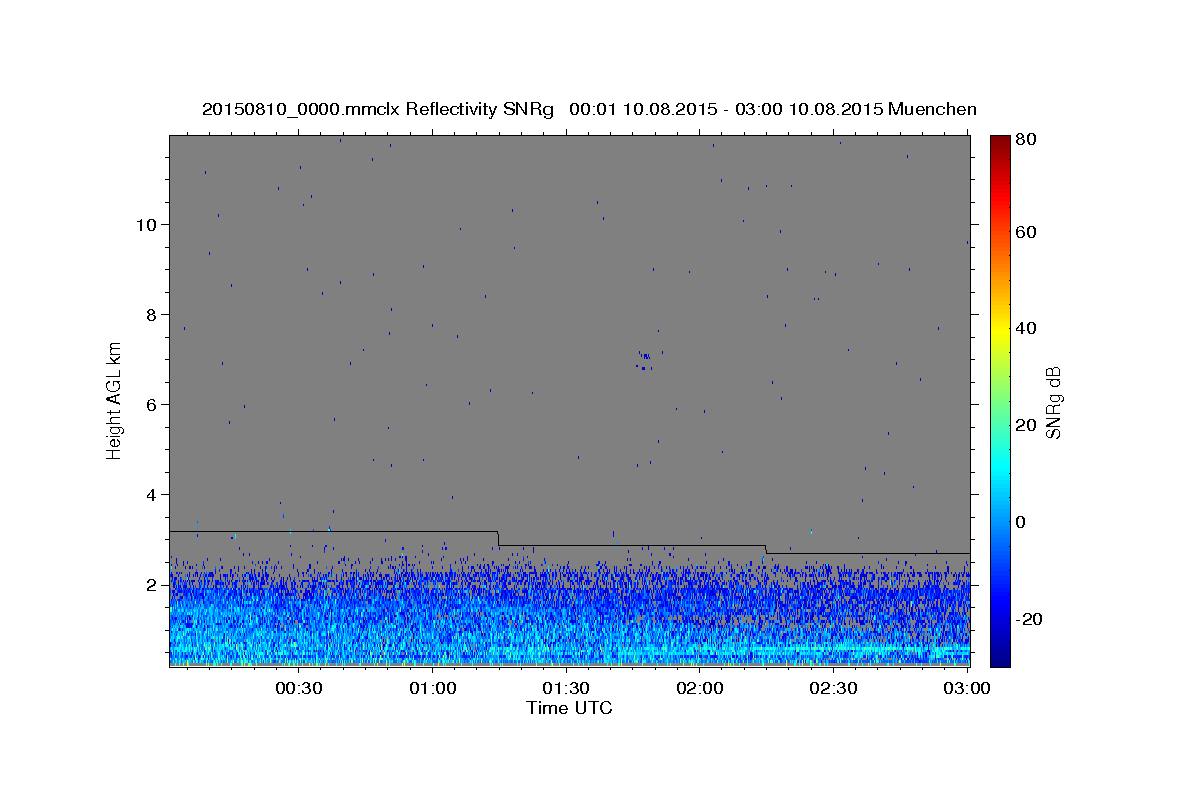Image resolution: width=1200 pixels, height=800 pixels.
Task: Click the 00:30 time tick label
Action: click(299, 689)
